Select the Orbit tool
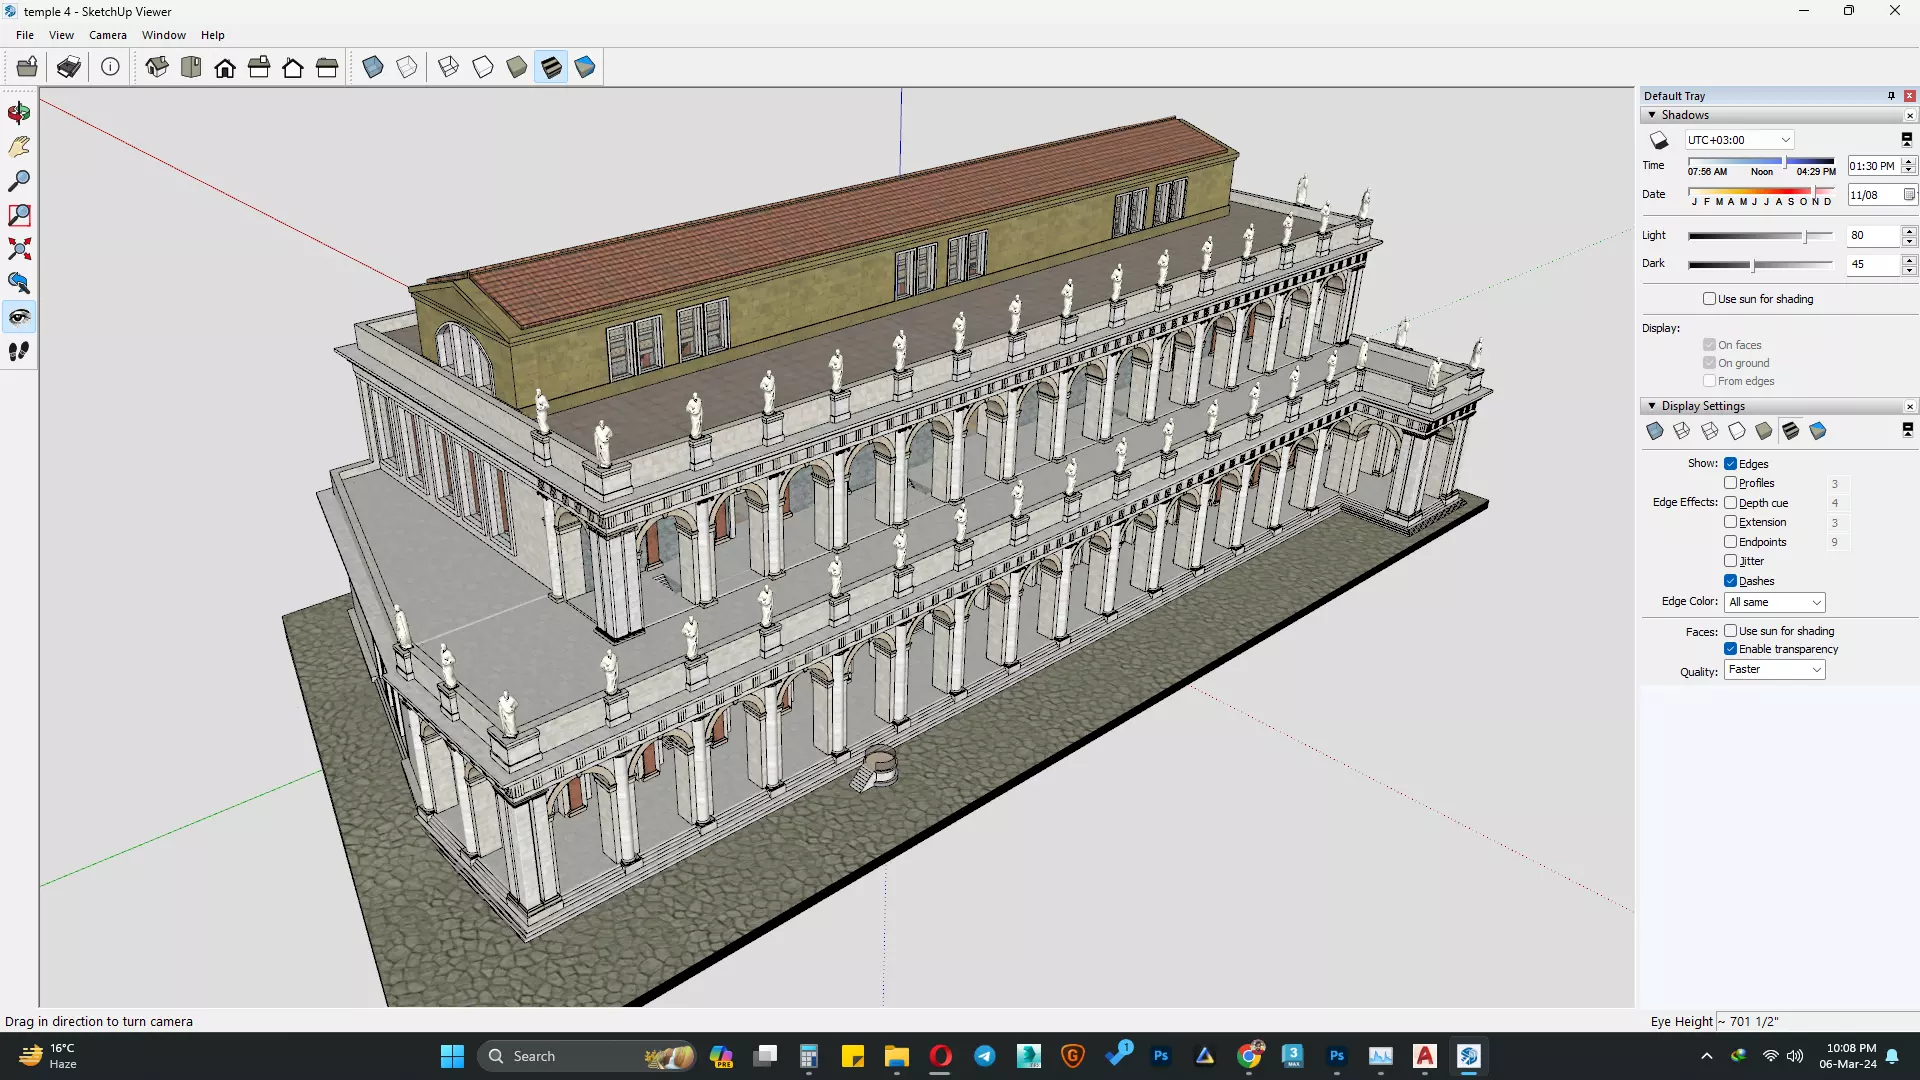The height and width of the screenshot is (1080, 1920). pos(19,113)
